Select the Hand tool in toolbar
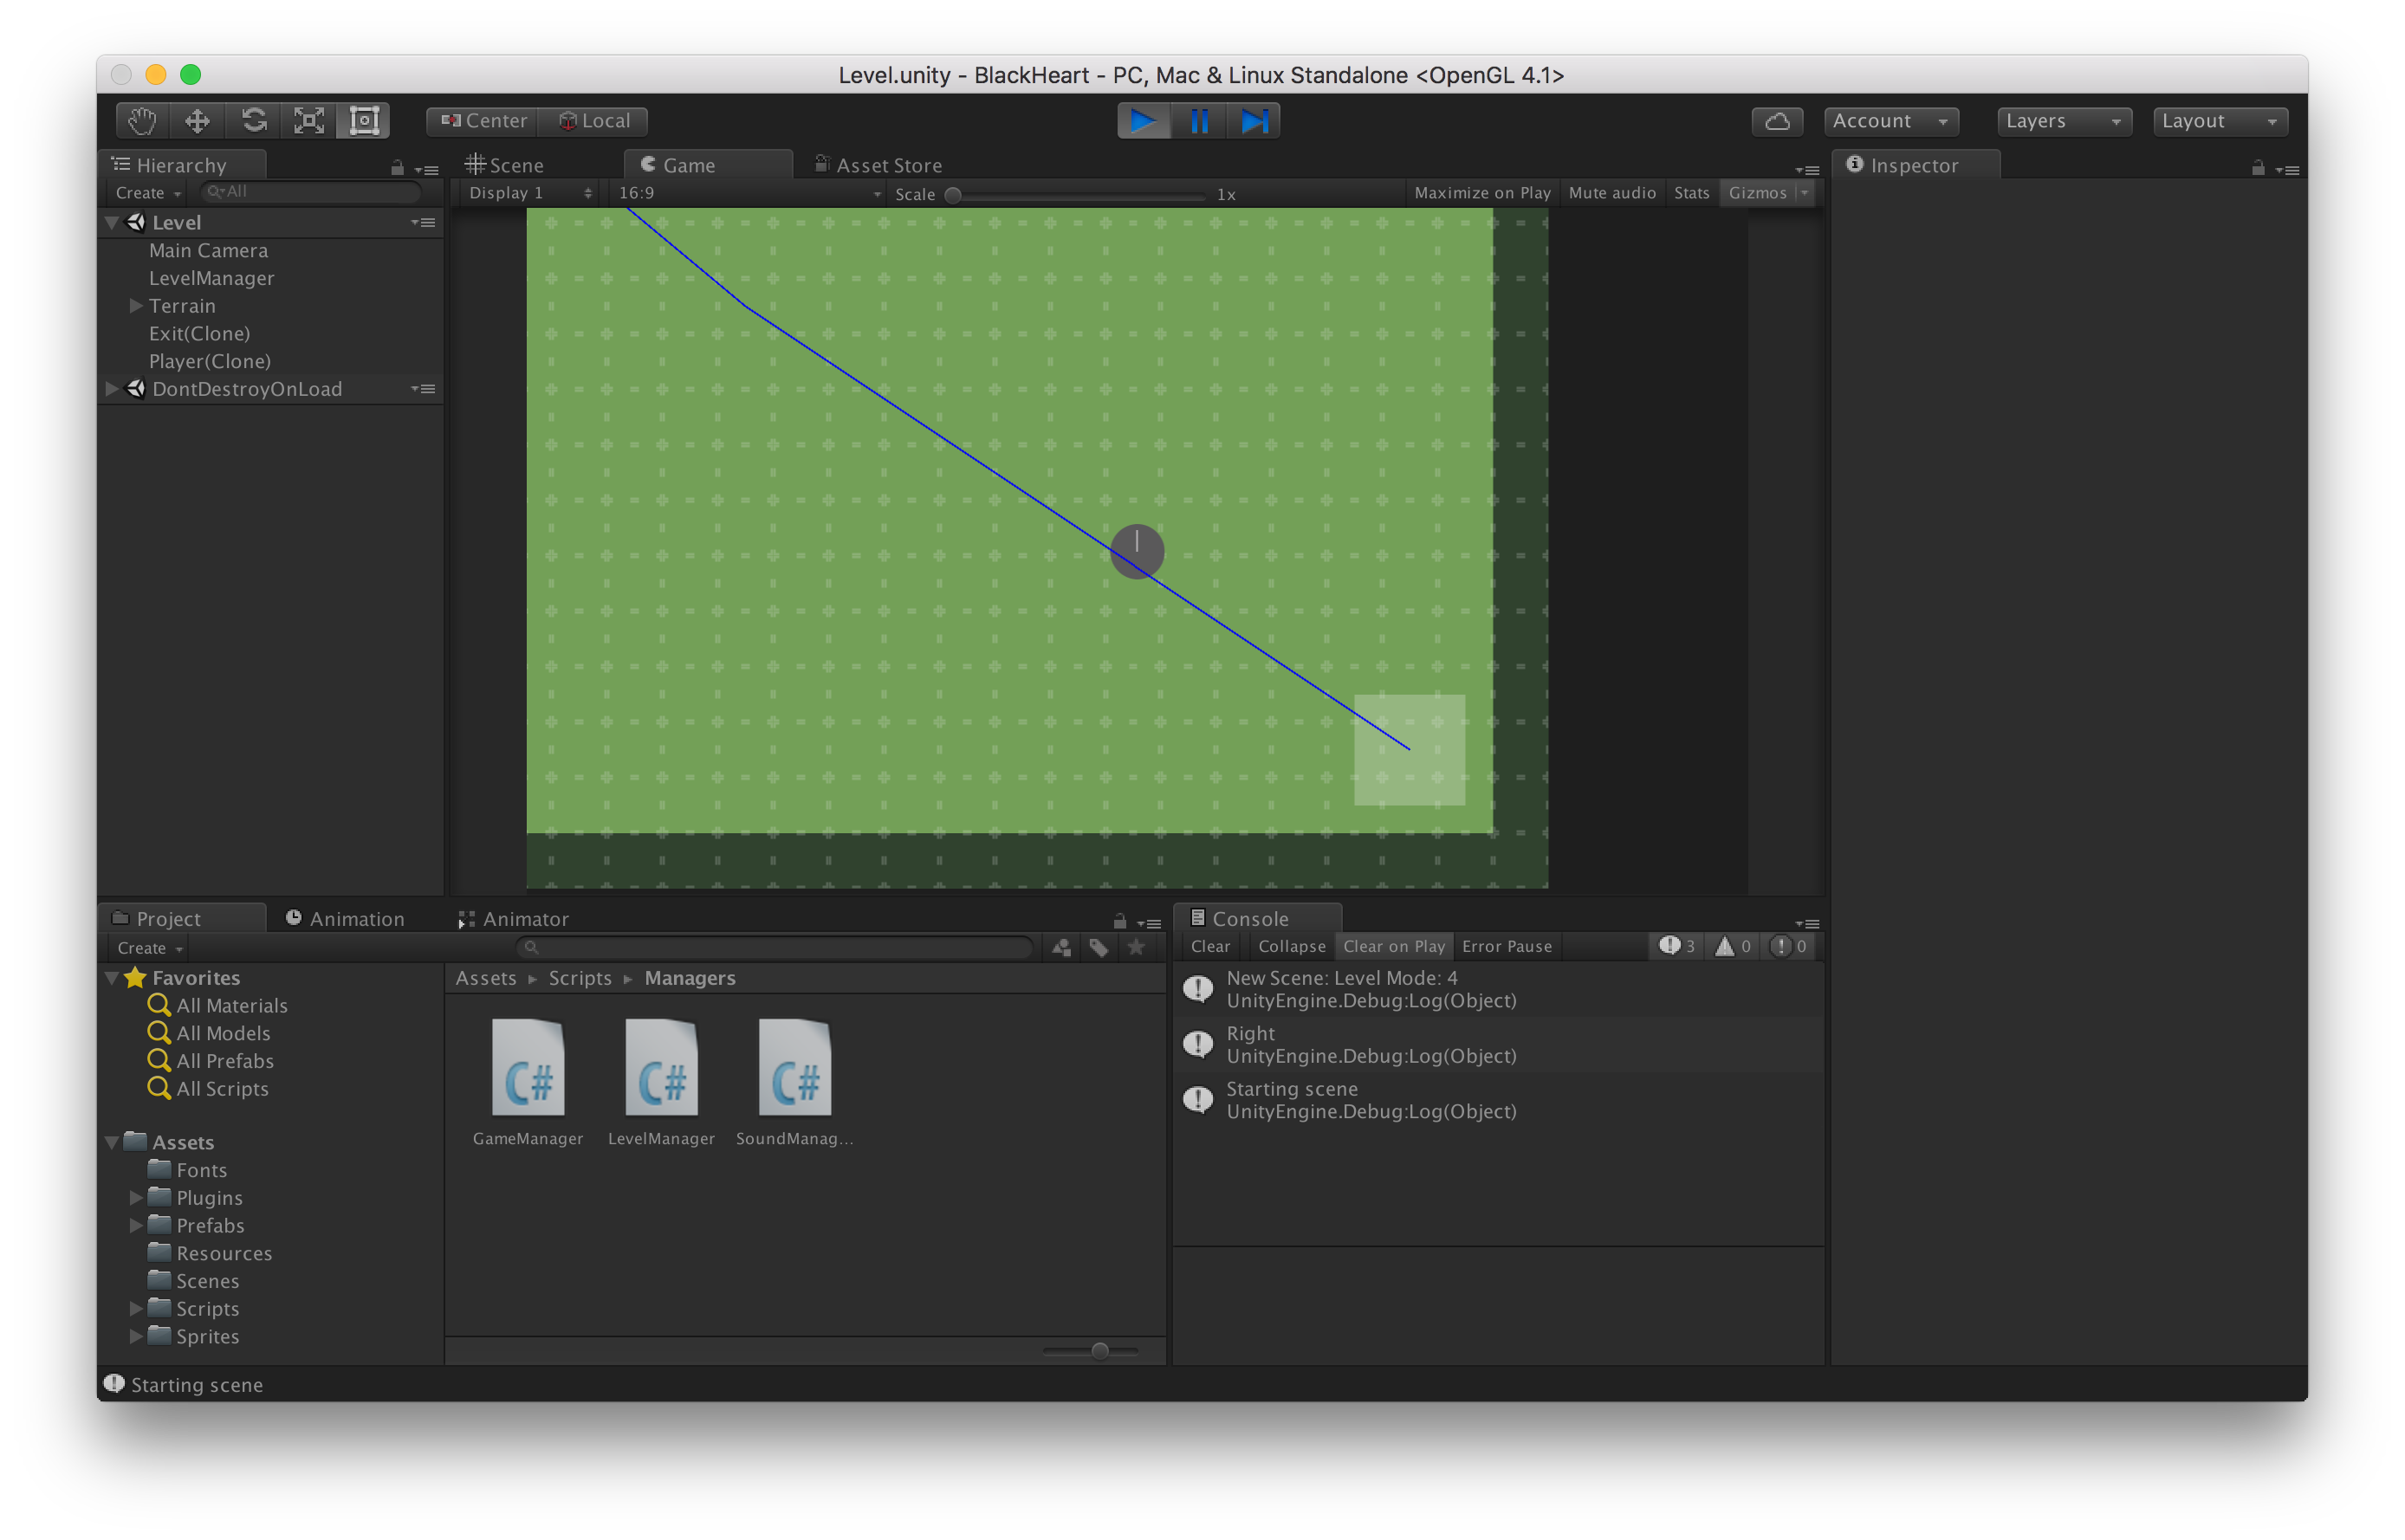Viewport: 2405px width, 1540px height. pos(141,121)
